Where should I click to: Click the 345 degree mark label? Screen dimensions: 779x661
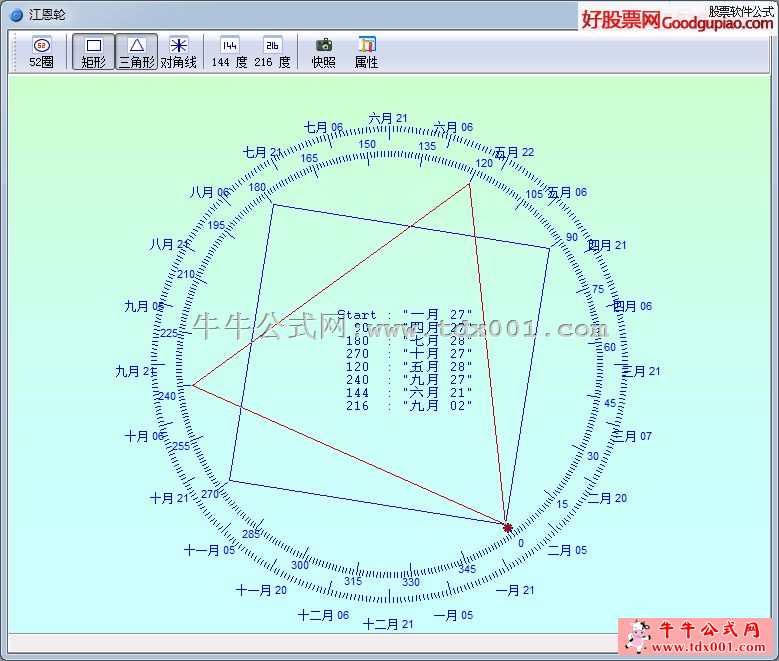coord(467,569)
